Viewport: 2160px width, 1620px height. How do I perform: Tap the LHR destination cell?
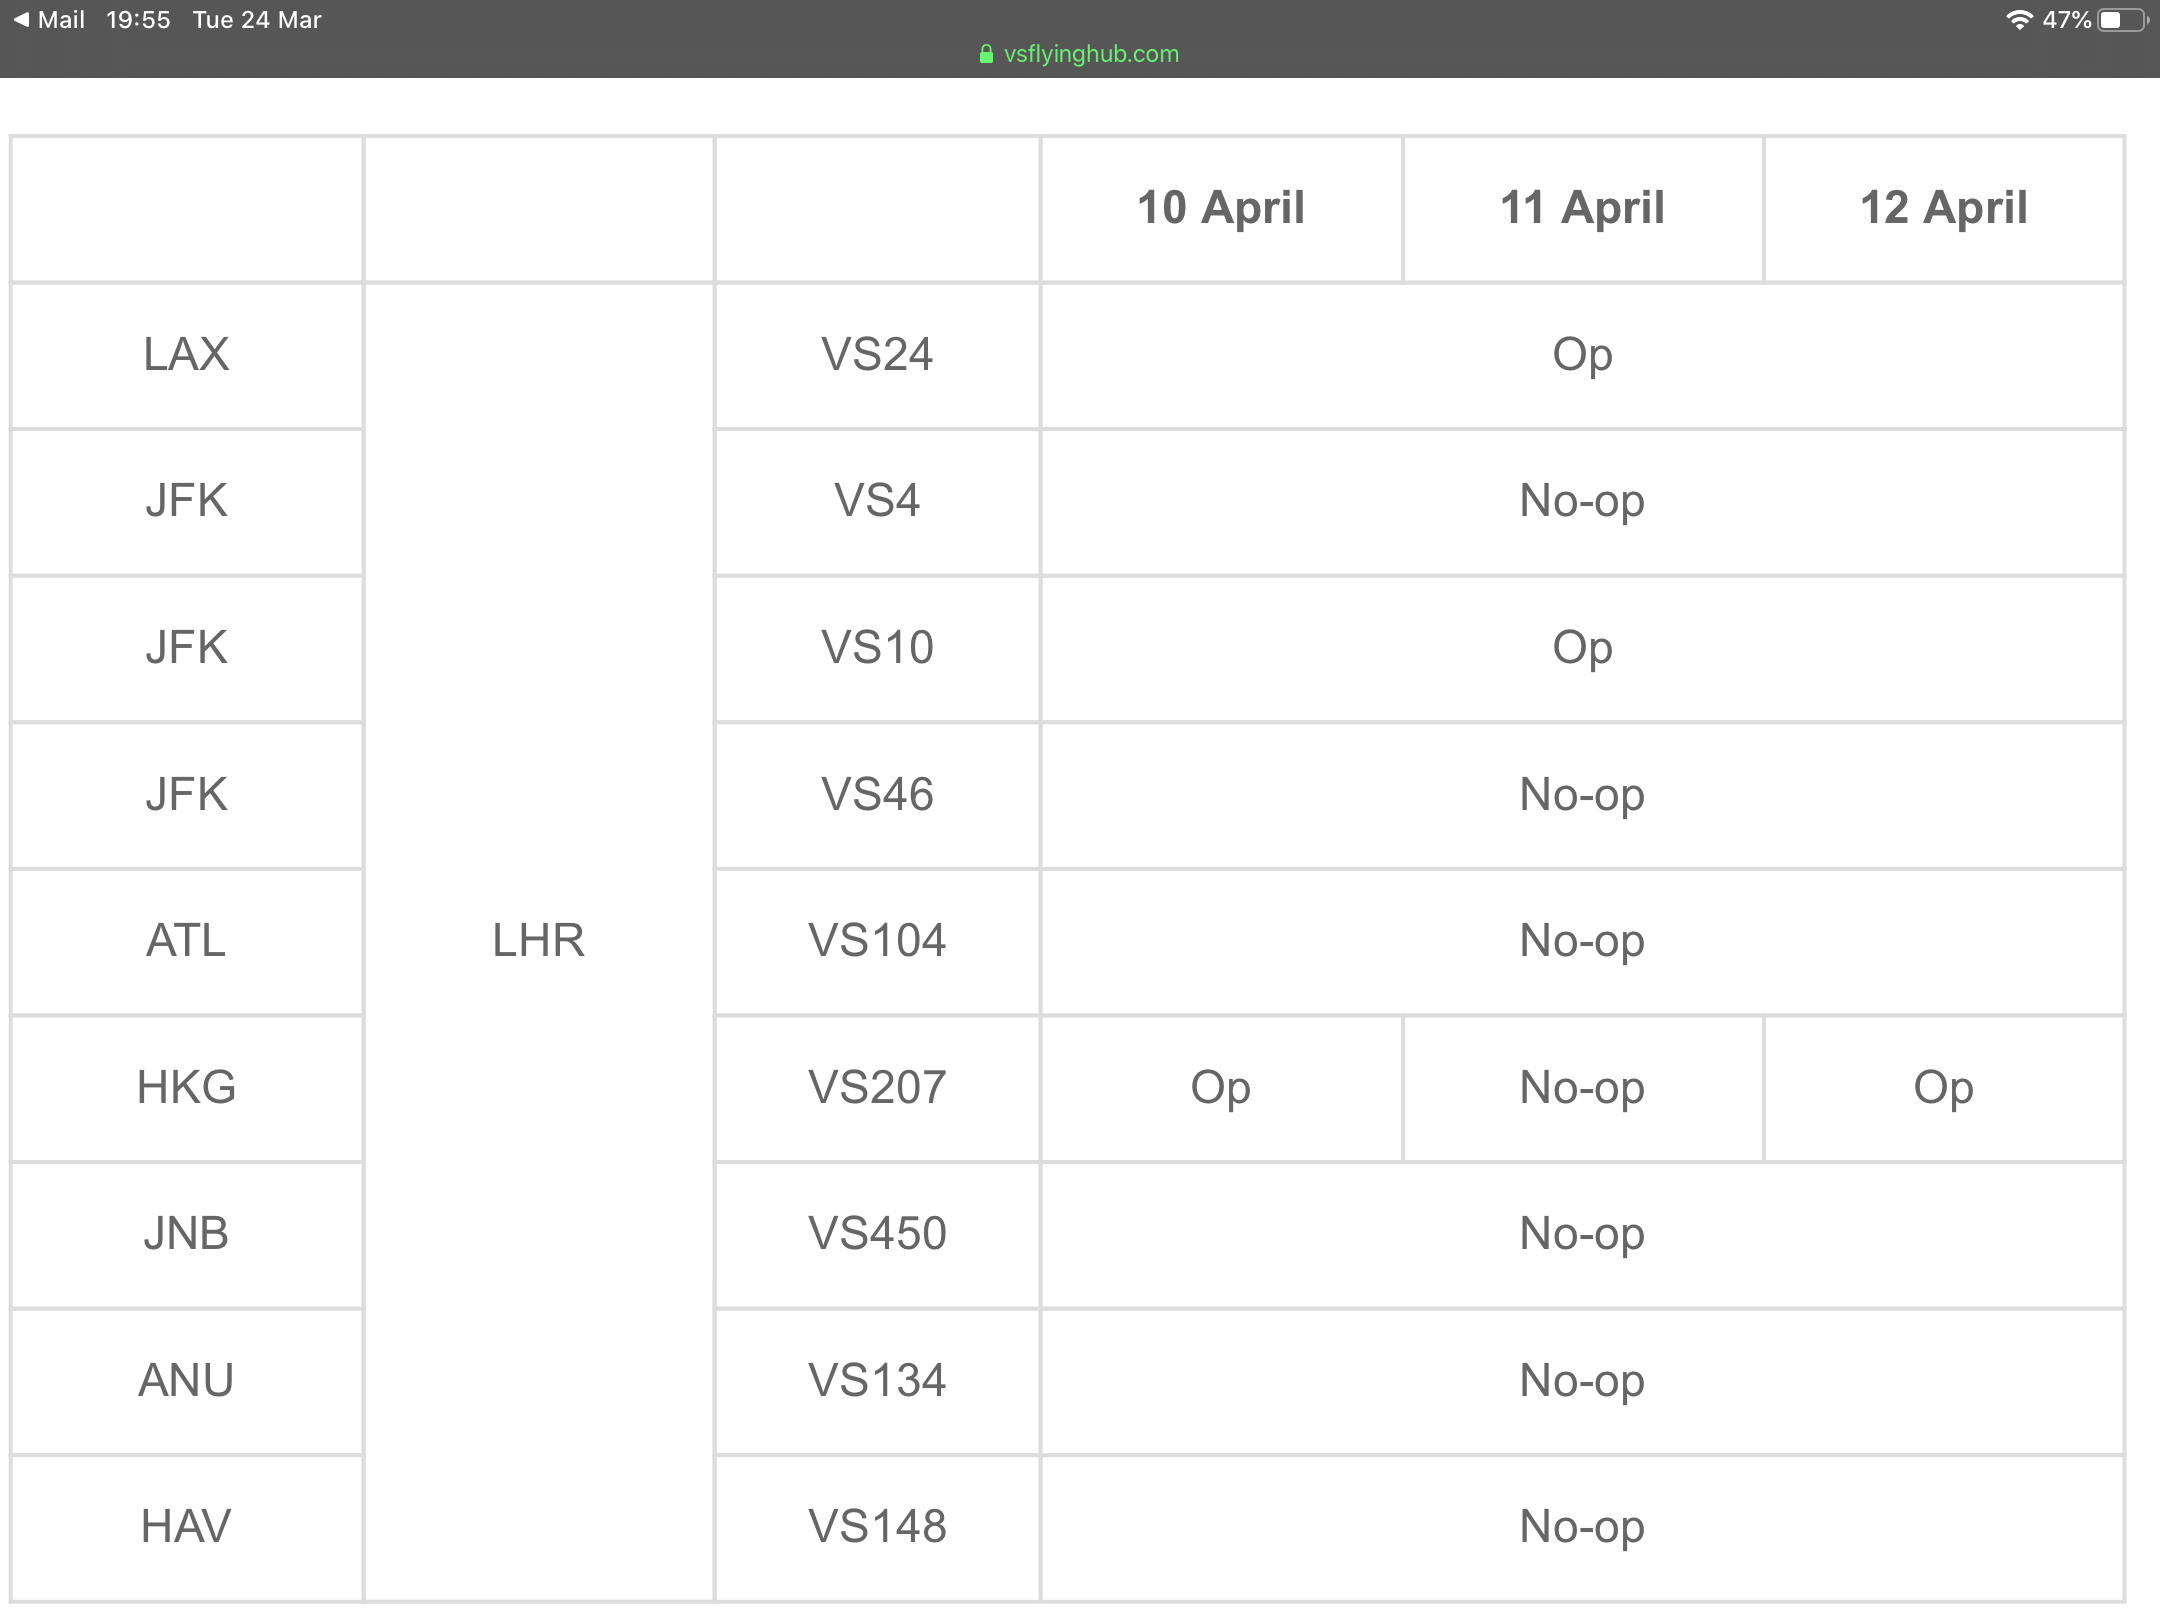tap(538, 941)
